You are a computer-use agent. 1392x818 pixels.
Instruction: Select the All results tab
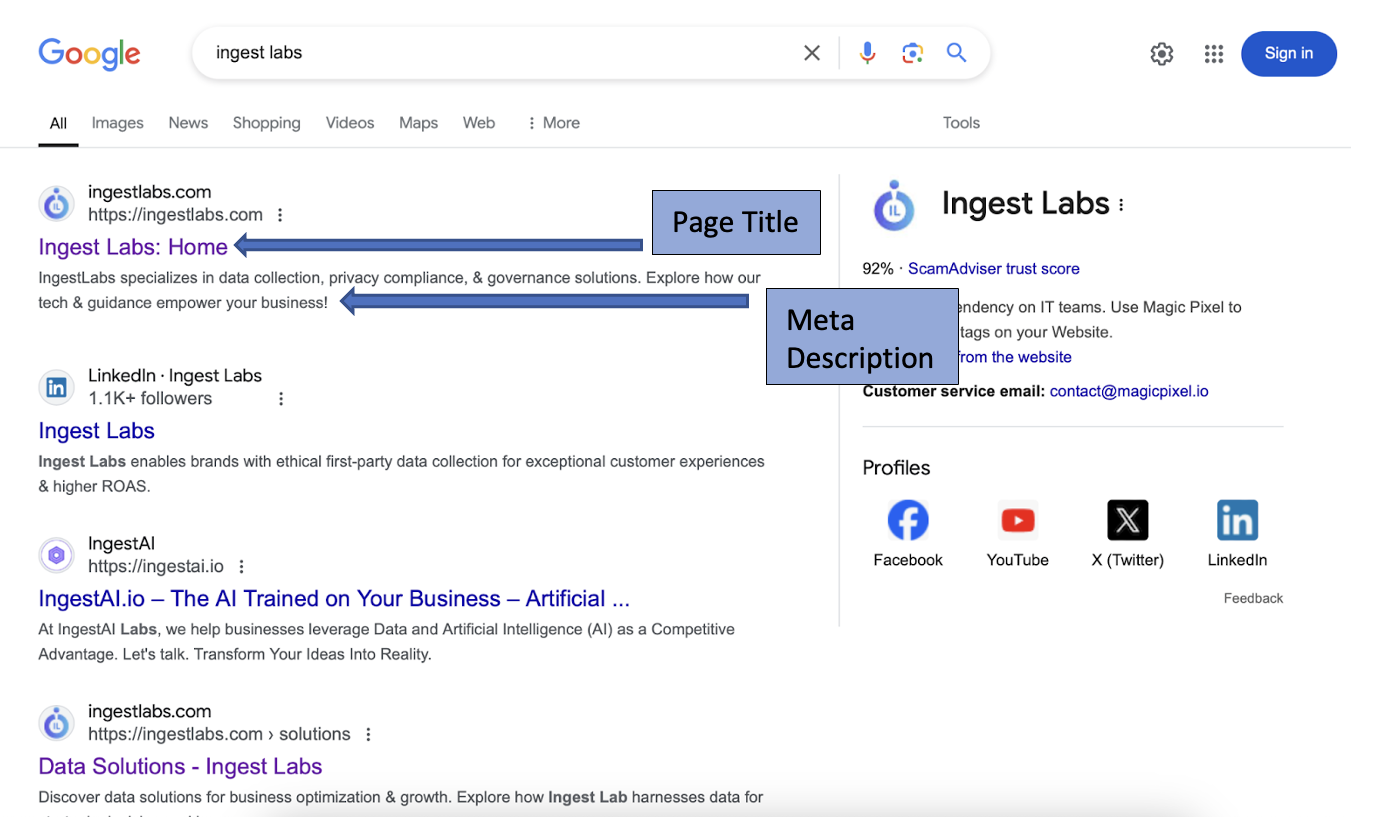coord(58,123)
